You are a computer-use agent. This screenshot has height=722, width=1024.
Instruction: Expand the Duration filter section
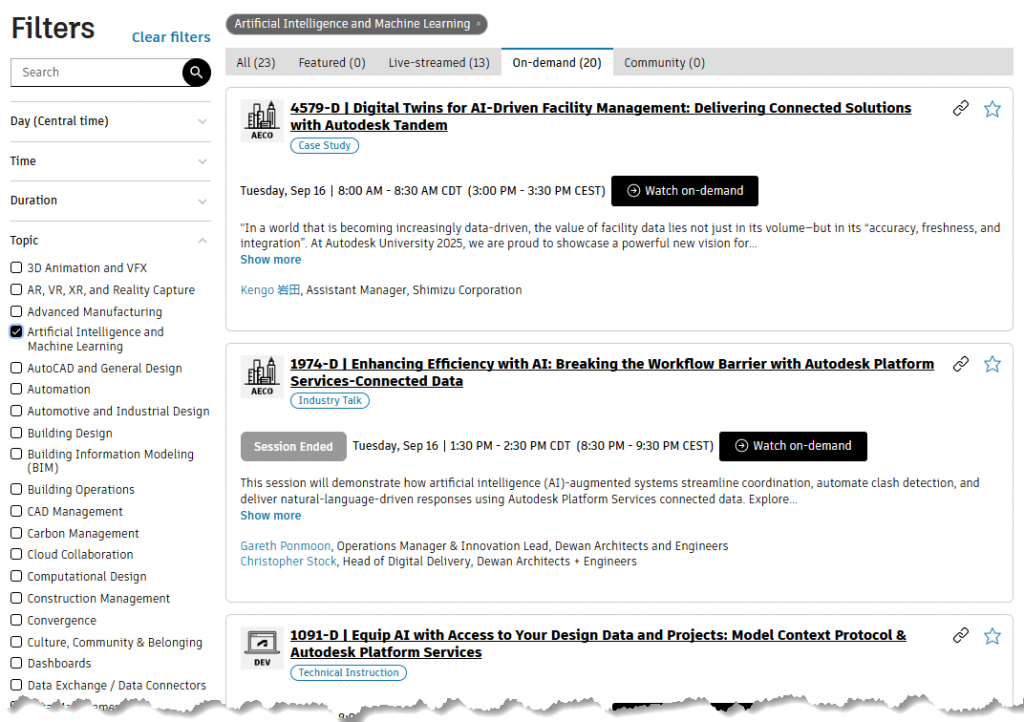click(x=110, y=200)
